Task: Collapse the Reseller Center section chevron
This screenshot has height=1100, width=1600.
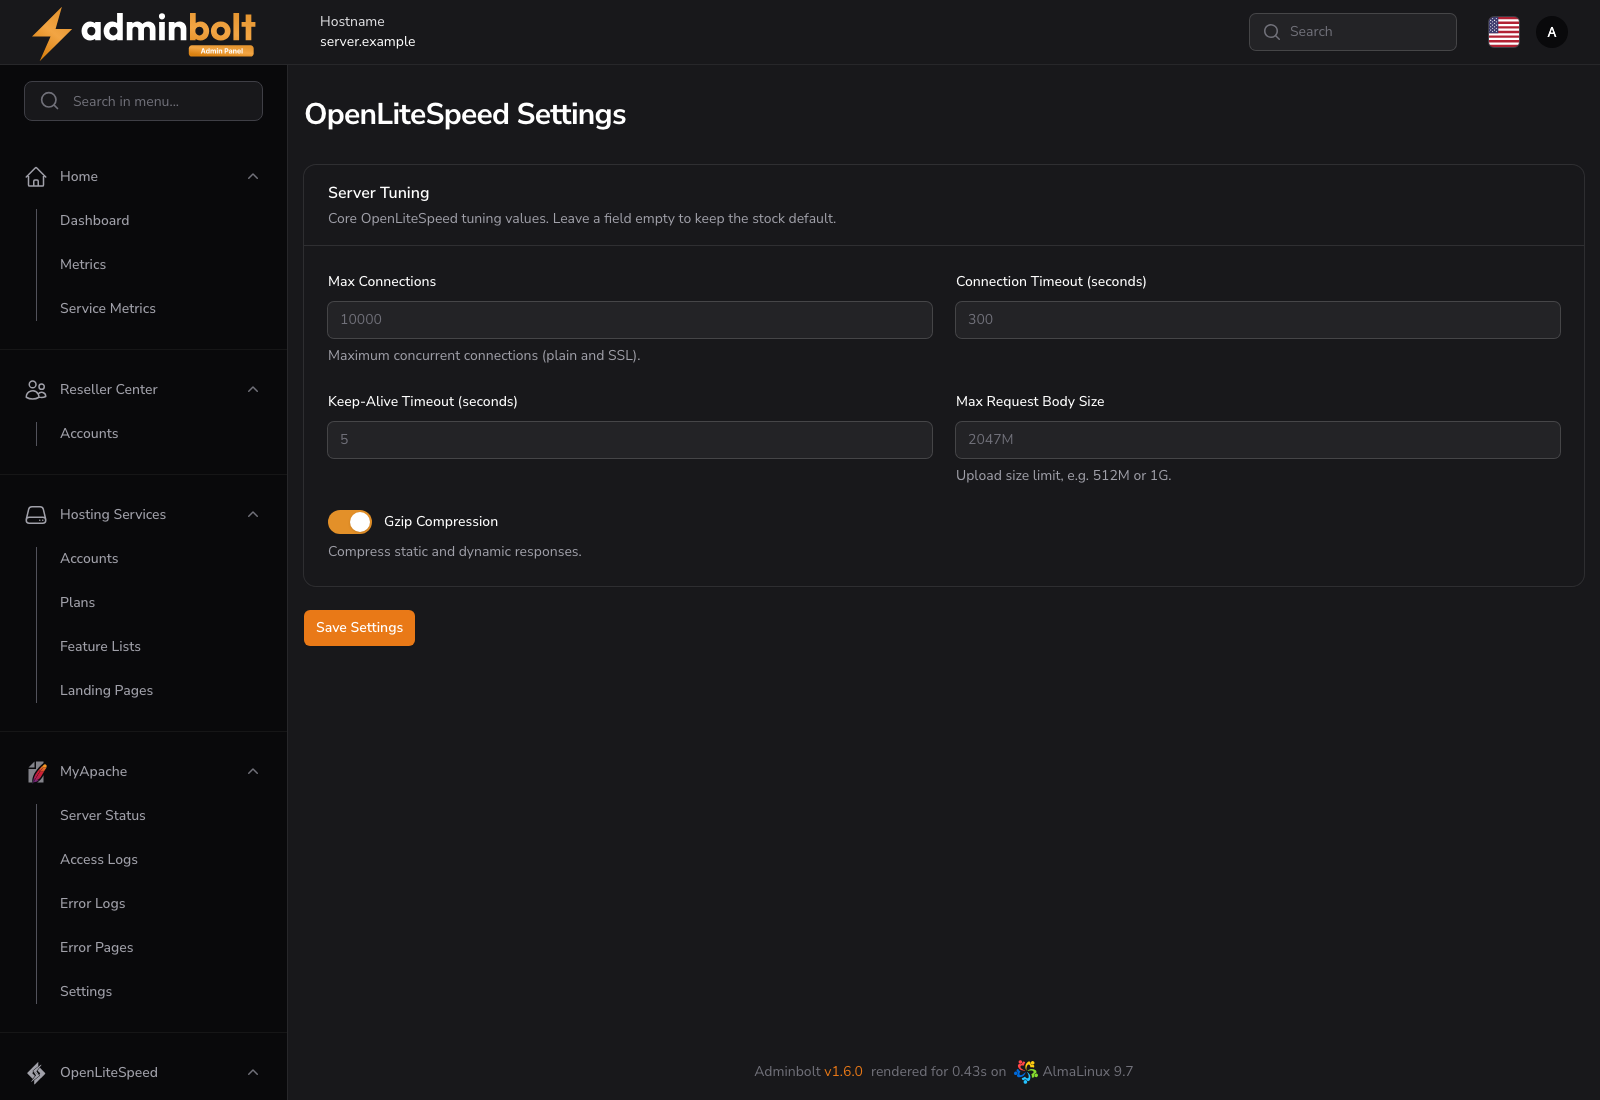Action: click(x=253, y=389)
